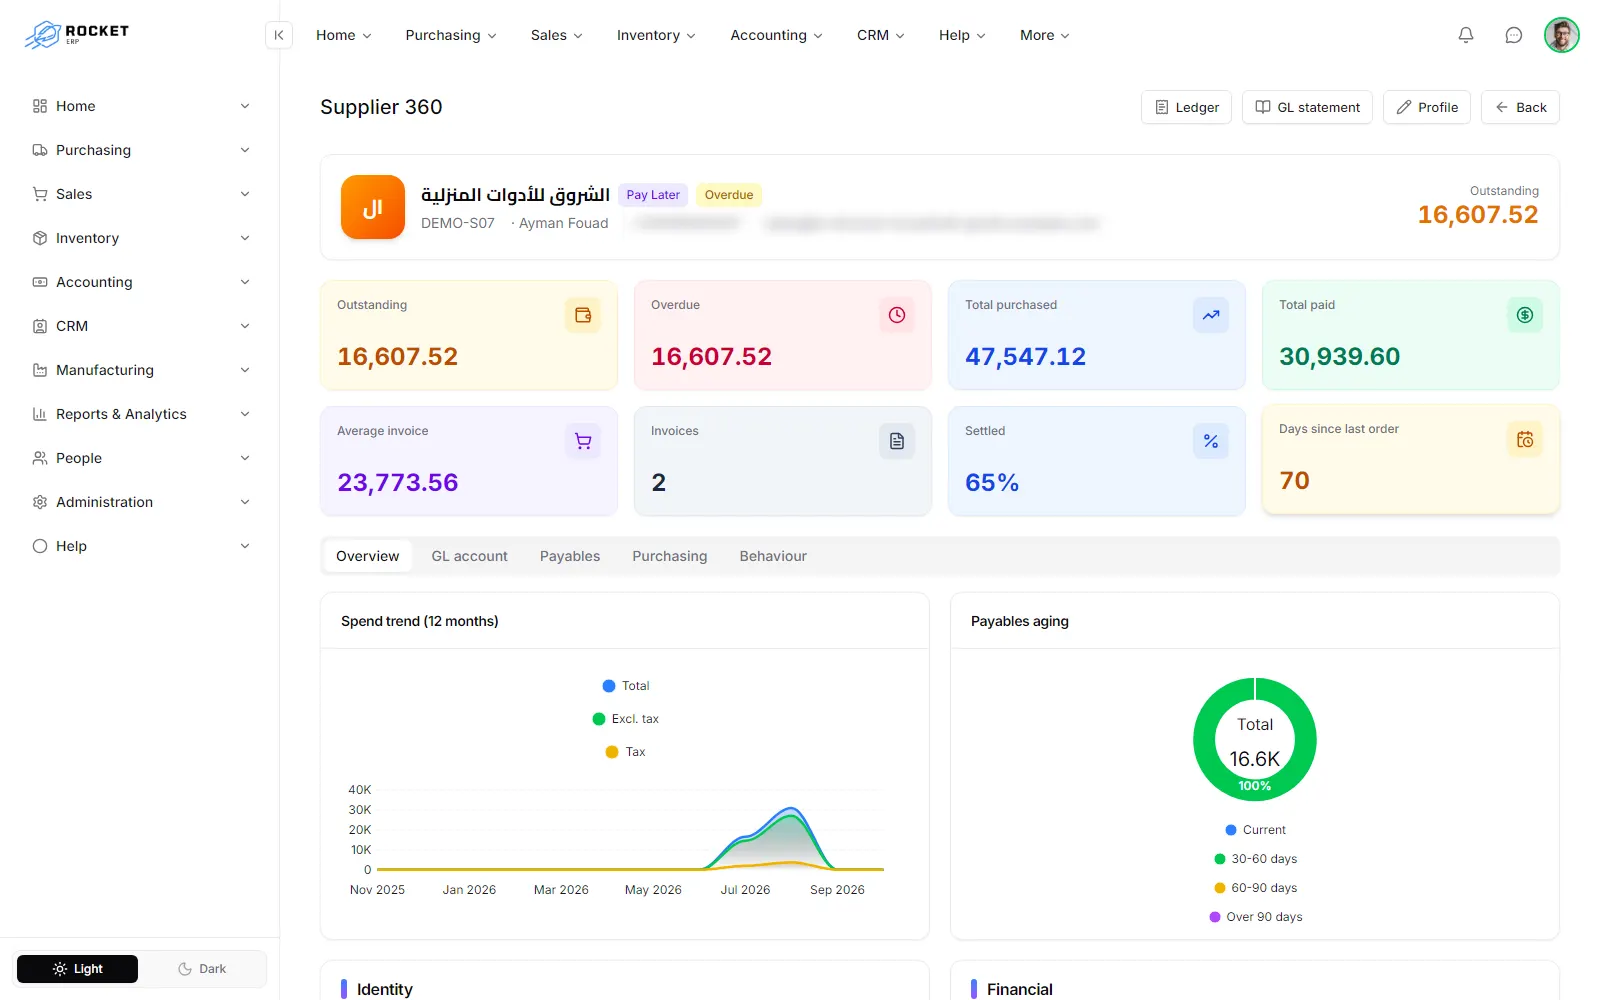Expand the Inventory sidebar section chevron
The width and height of the screenshot is (1600, 1000).
(245, 238)
